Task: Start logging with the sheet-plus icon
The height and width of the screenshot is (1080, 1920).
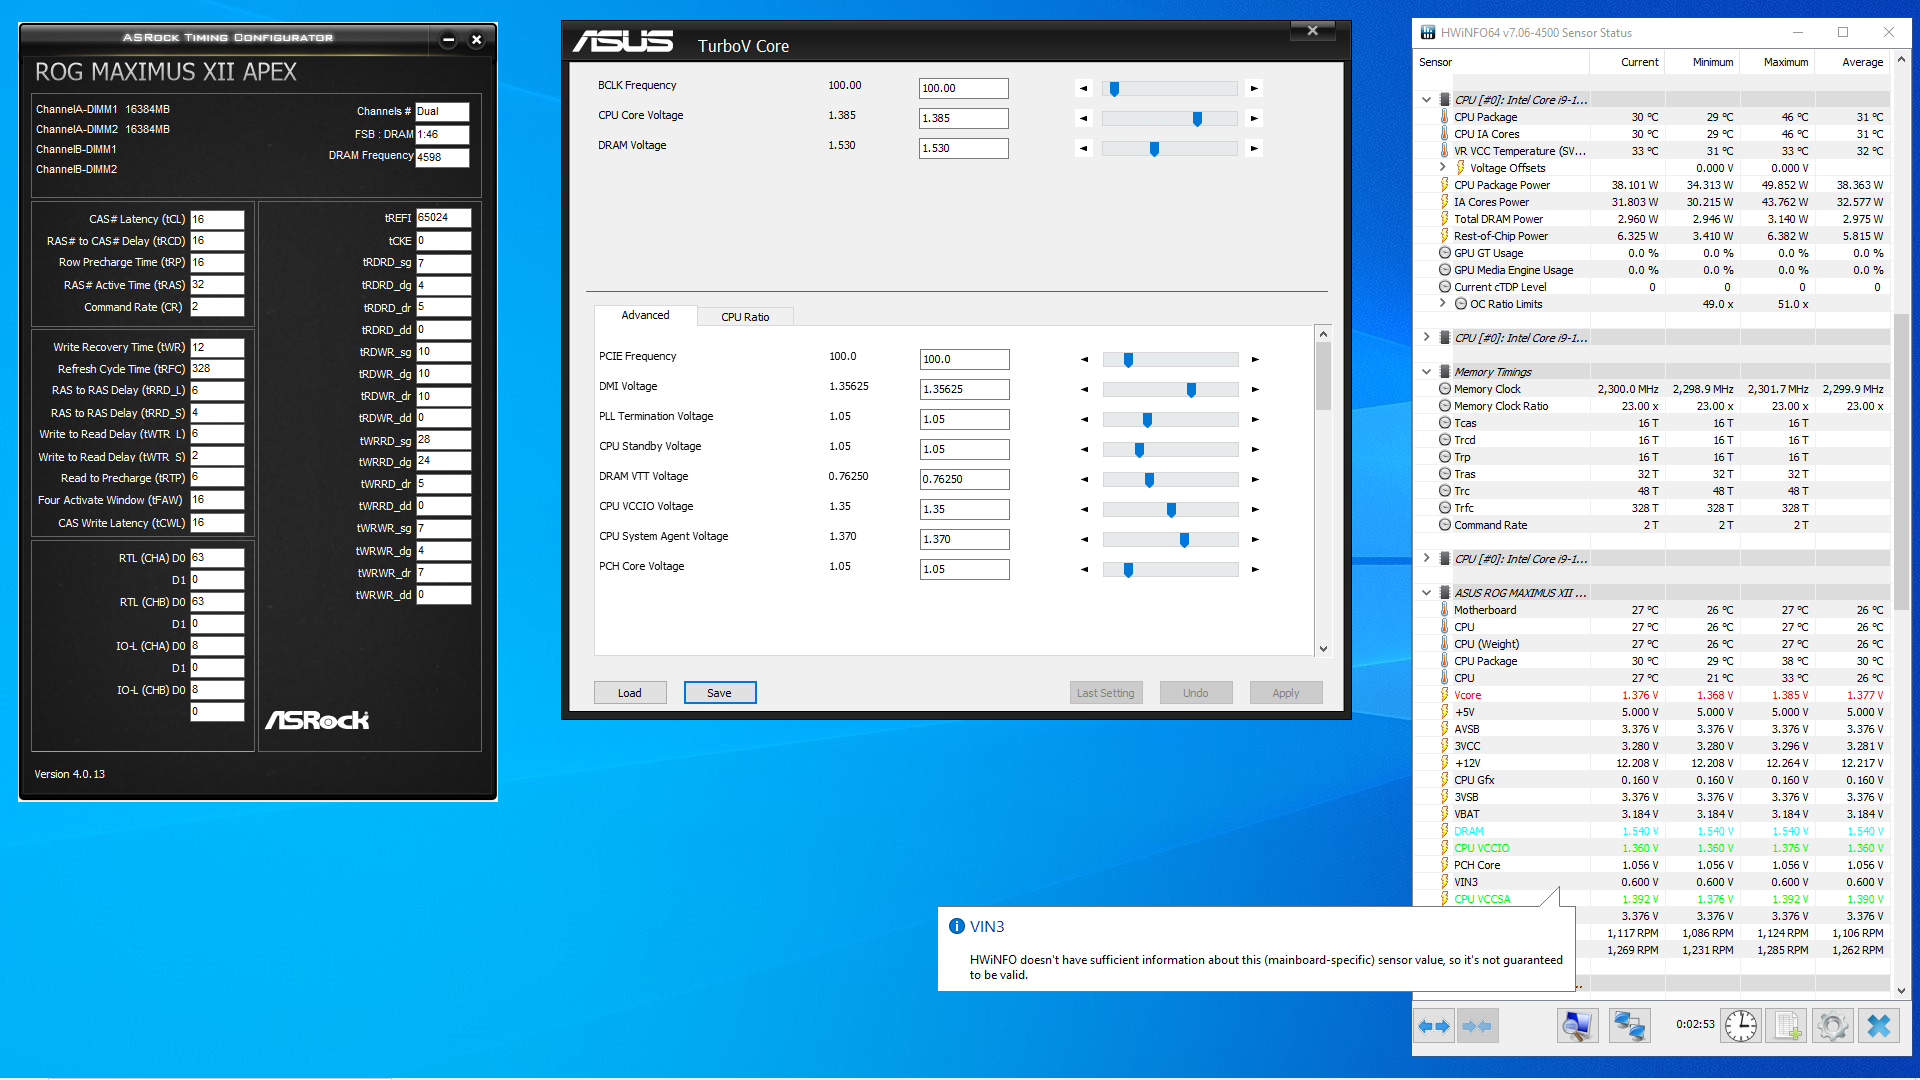Action: [1787, 1026]
